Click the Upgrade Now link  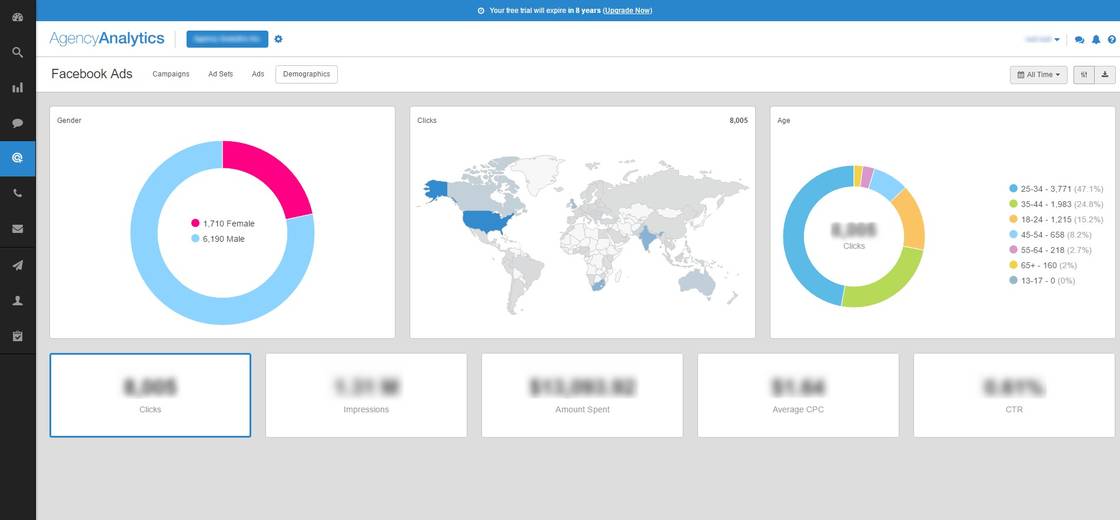pos(628,10)
